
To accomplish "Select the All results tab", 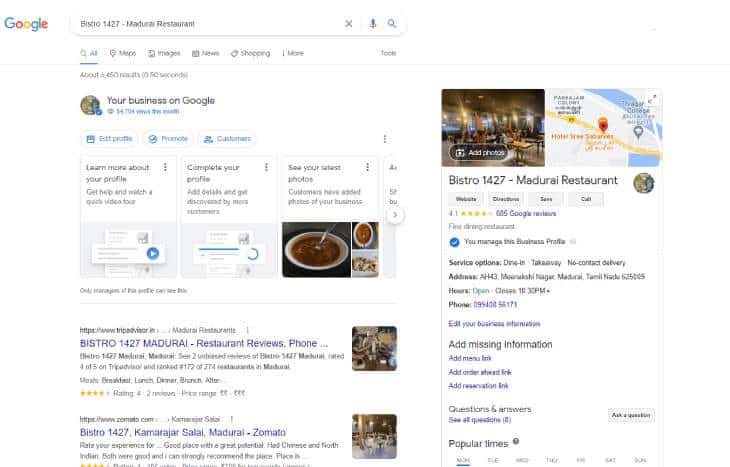I will pyautogui.click(x=89, y=53).
